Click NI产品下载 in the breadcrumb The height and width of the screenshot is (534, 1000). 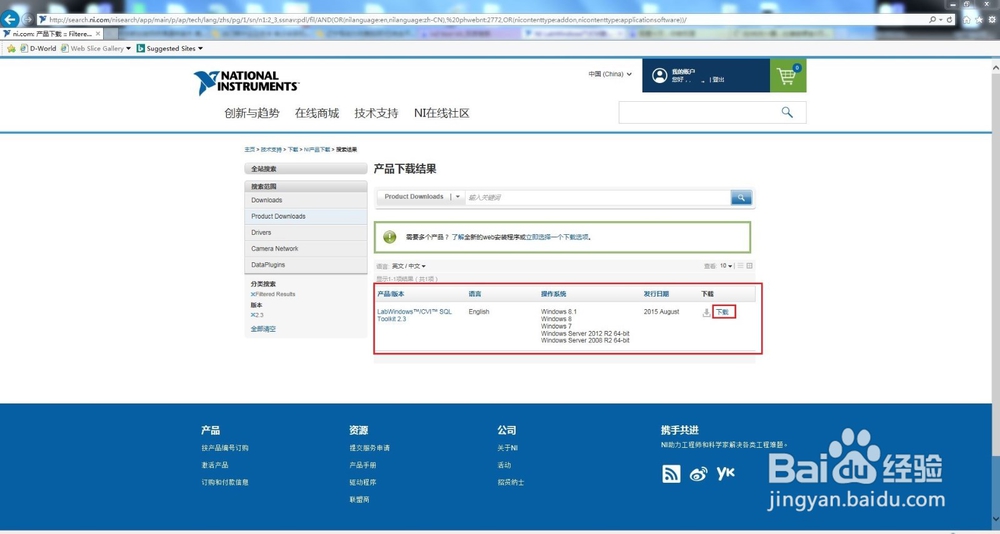click(x=317, y=149)
